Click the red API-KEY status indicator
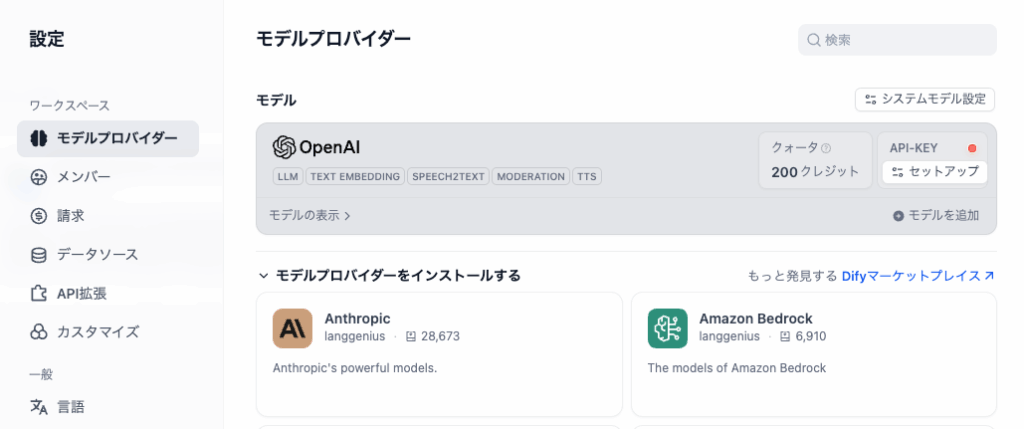Screen dimensions: 1024x429 pos(972,148)
